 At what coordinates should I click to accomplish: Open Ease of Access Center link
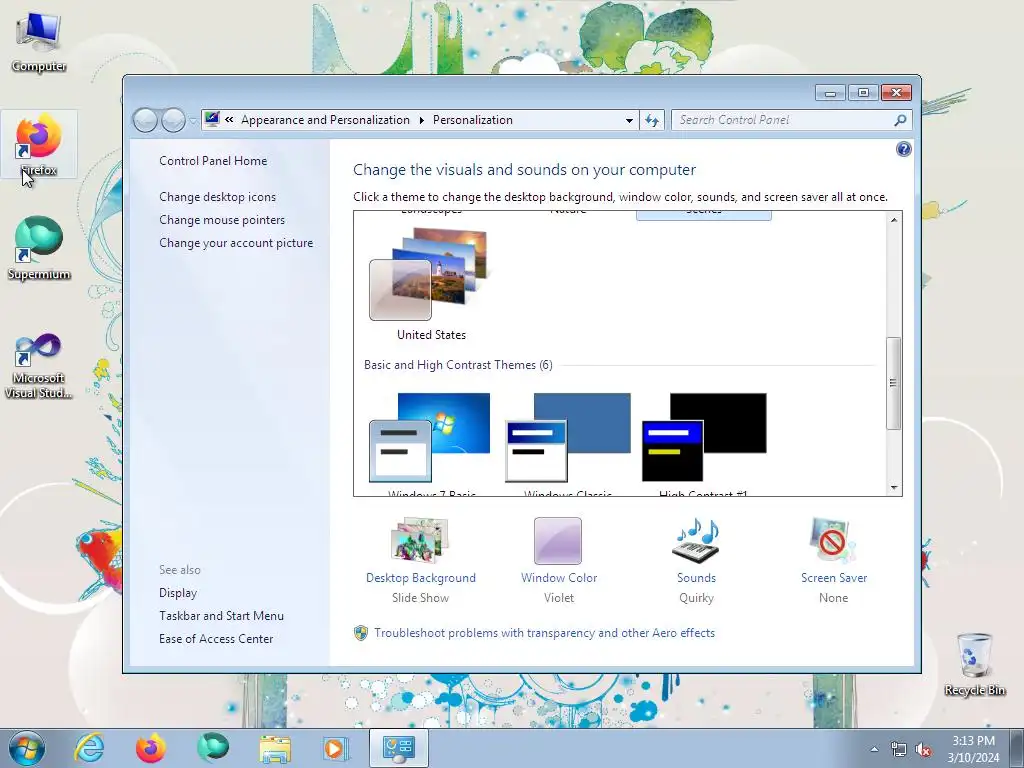coord(216,638)
